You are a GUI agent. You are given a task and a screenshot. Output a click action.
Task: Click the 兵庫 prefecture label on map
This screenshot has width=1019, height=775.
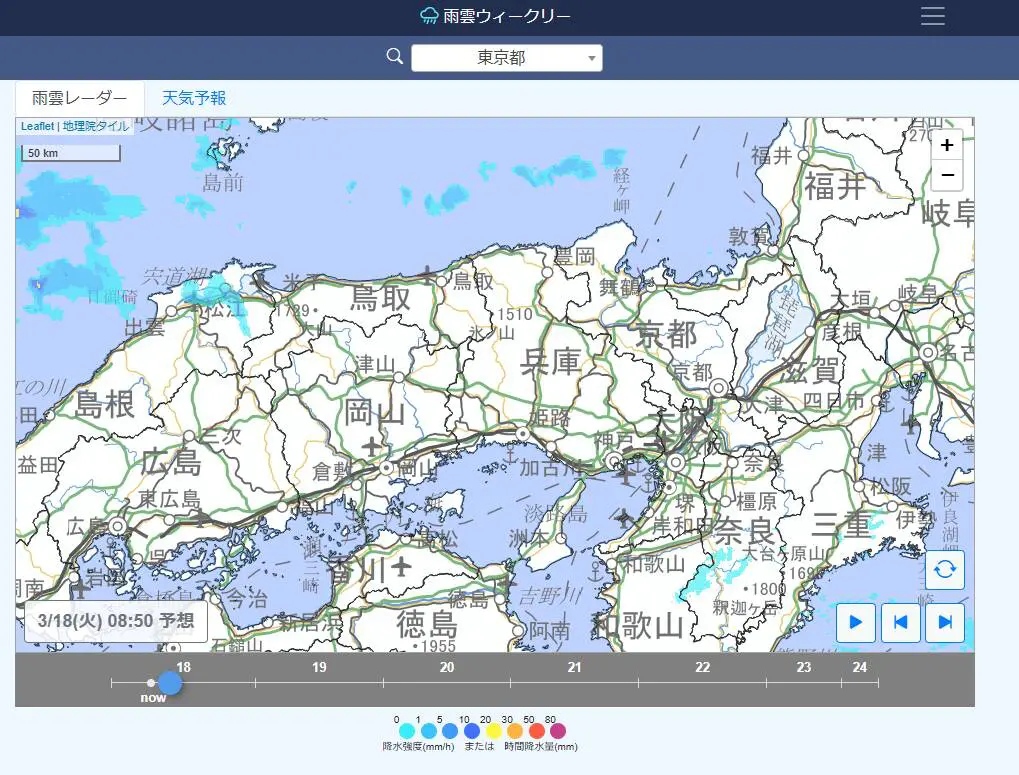point(550,361)
